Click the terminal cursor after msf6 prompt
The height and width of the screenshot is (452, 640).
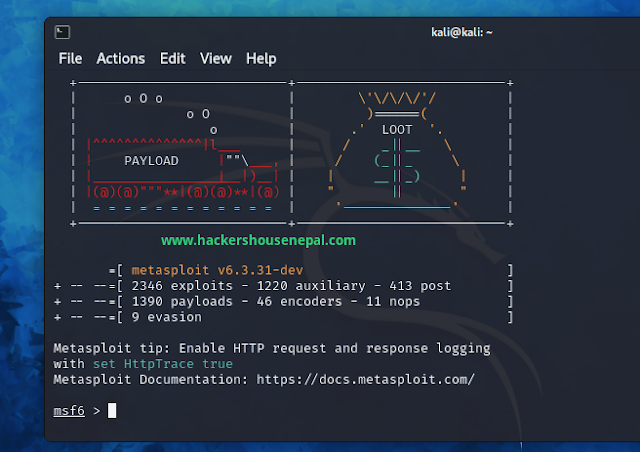click(x=112, y=411)
